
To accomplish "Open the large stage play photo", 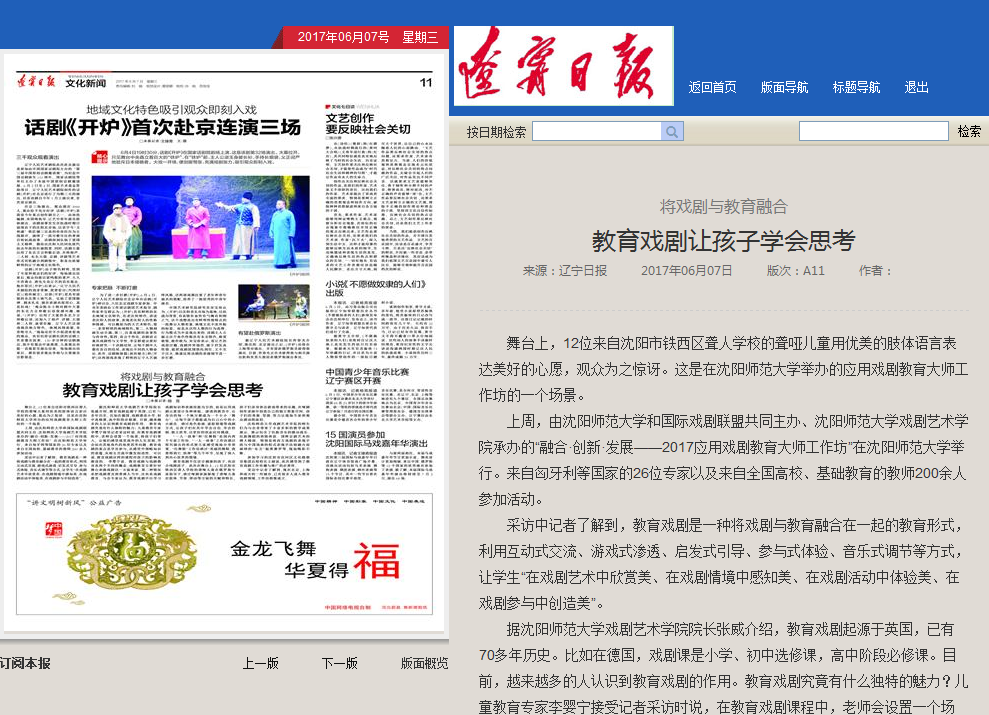I will click(201, 223).
